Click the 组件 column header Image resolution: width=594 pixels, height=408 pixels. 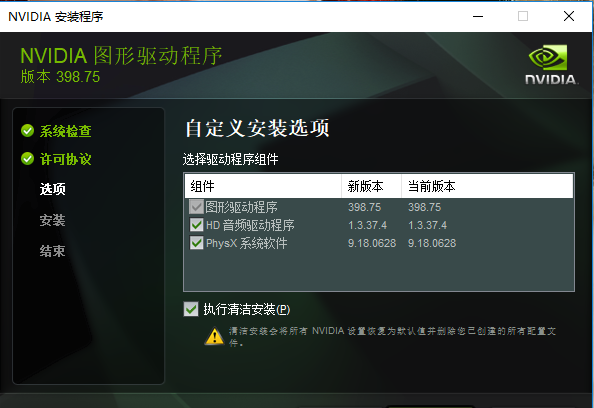263,186
